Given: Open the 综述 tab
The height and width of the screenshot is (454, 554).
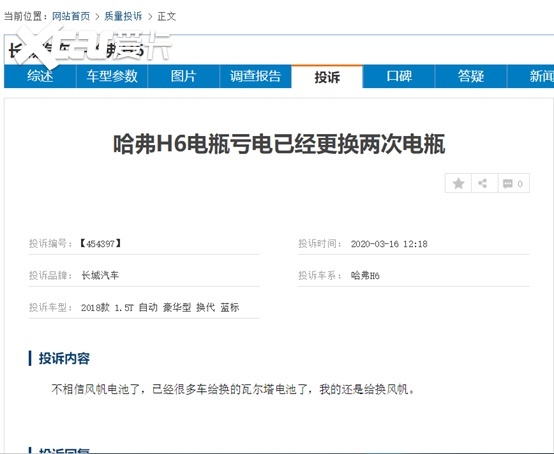Looking at the screenshot, I should pyautogui.click(x=40, y=76).
